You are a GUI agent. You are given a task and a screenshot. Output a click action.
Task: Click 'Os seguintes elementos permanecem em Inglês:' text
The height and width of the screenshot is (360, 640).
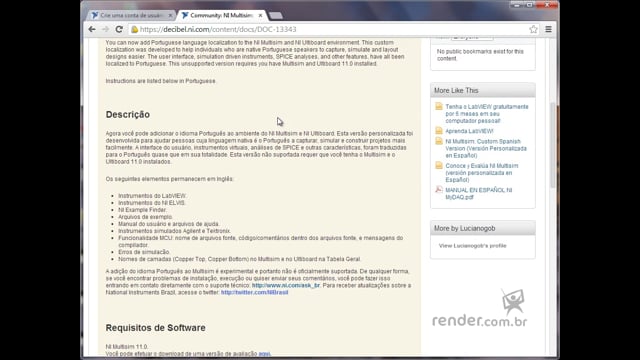pyautogui.click(x=169, y=179)
